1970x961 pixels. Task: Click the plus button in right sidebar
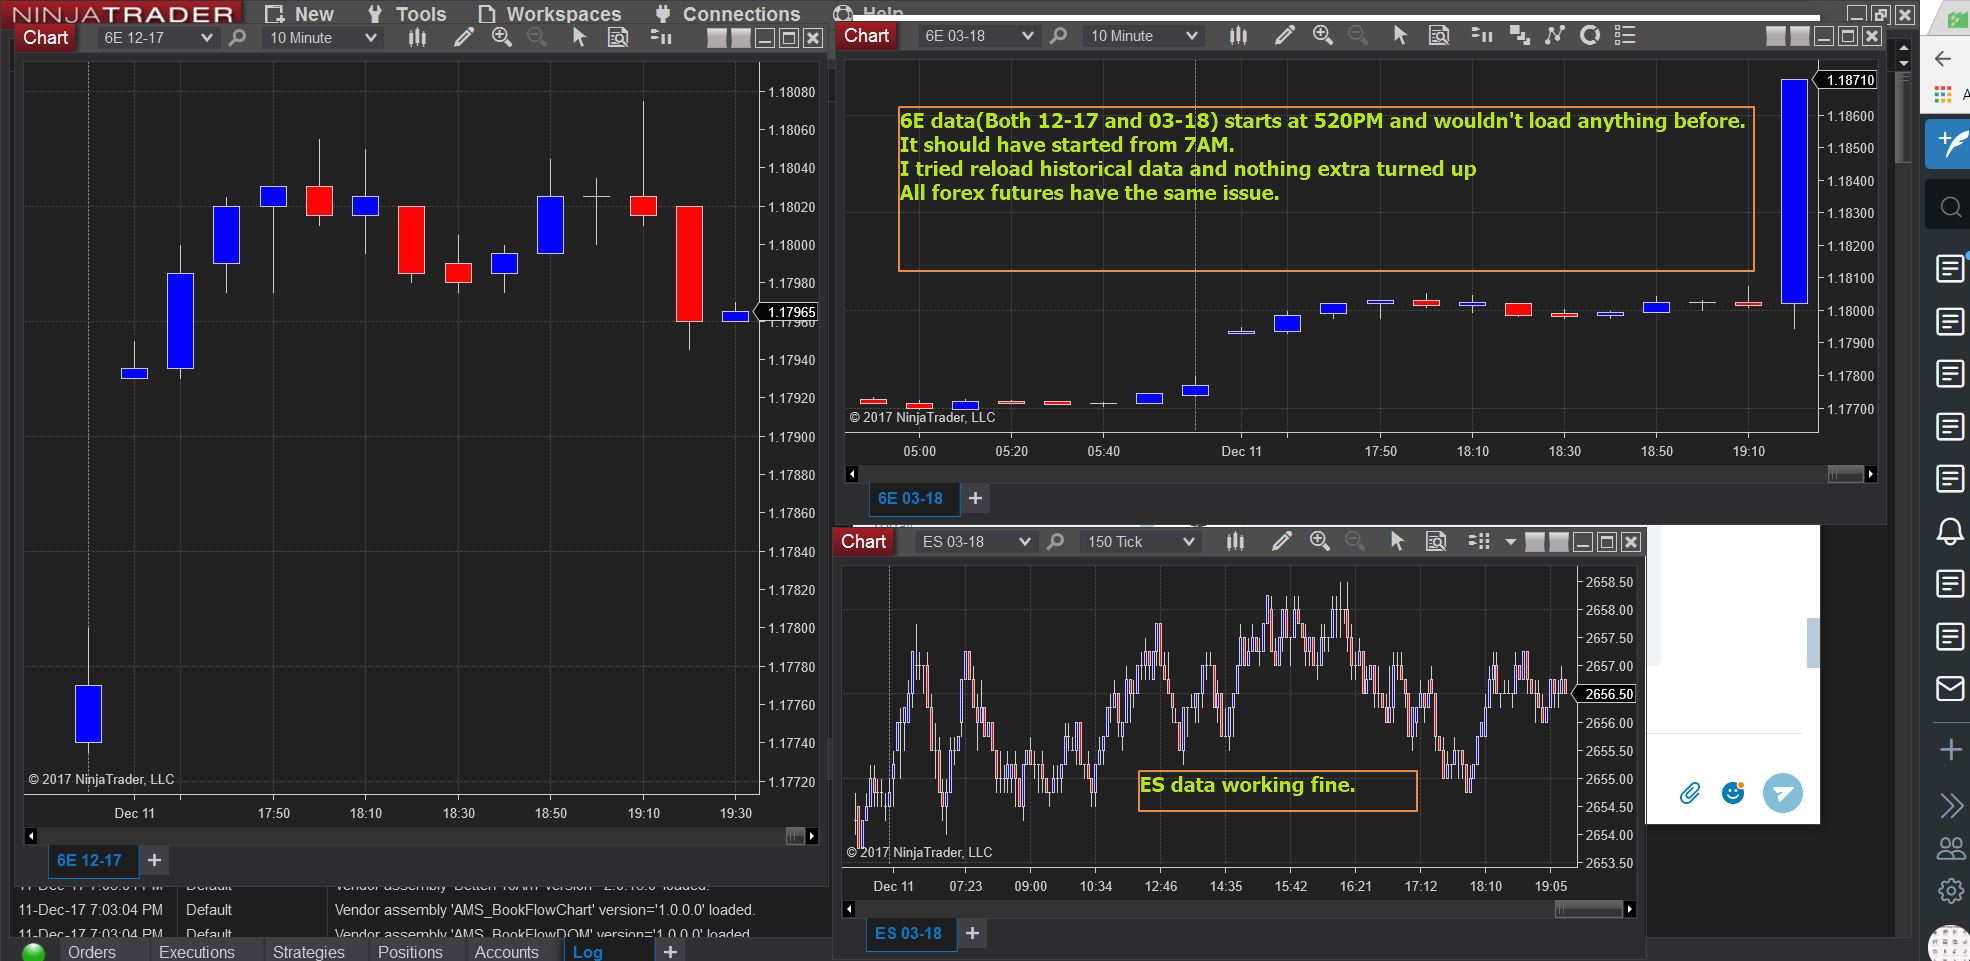click(x=1950, y=749)
